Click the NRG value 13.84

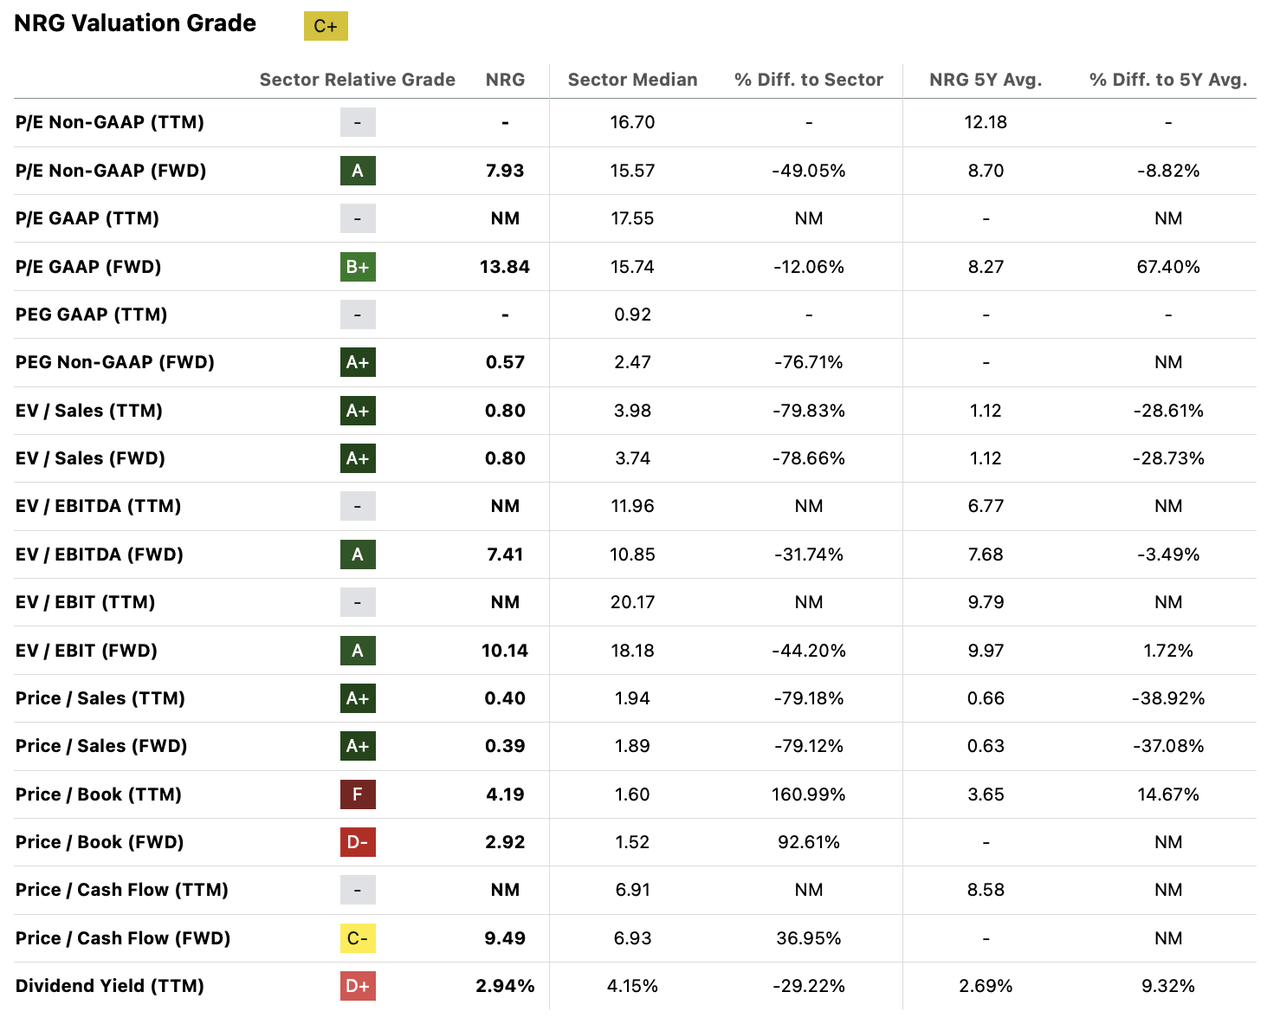pyautogui.click(x=505, y=267)
